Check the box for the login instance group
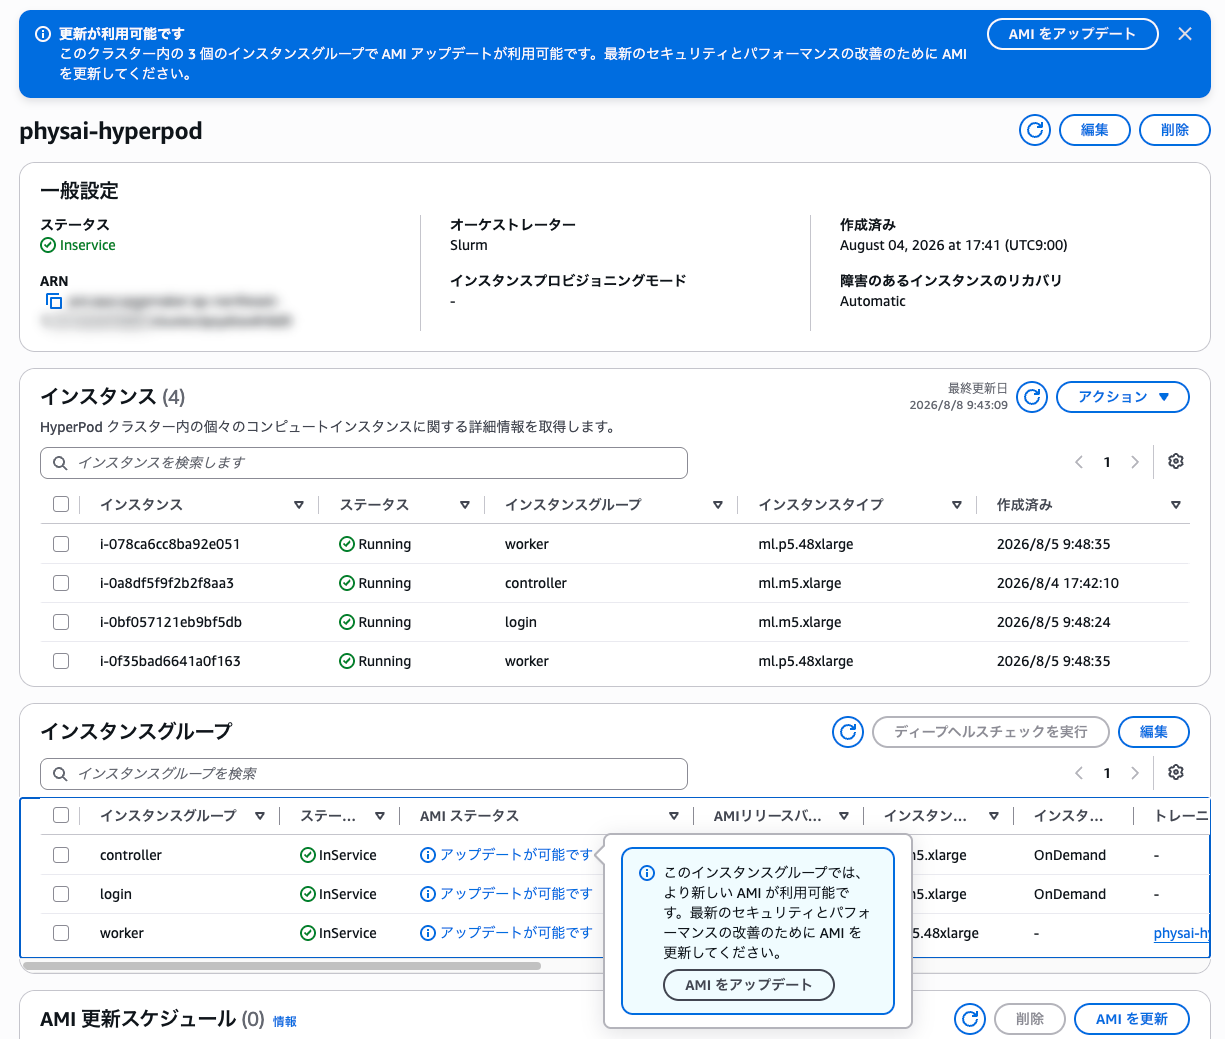Screen dimensions: 1225x1039 tap(61, 894)
